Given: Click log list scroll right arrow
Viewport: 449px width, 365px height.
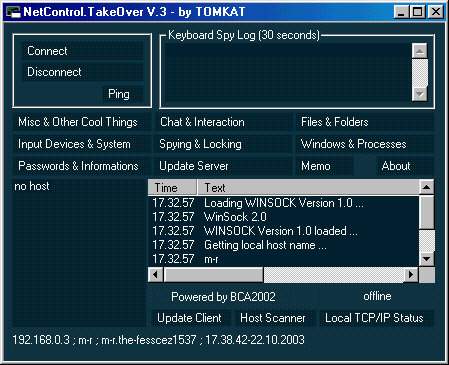Looking at the screenshot, I should coord(411,275).
